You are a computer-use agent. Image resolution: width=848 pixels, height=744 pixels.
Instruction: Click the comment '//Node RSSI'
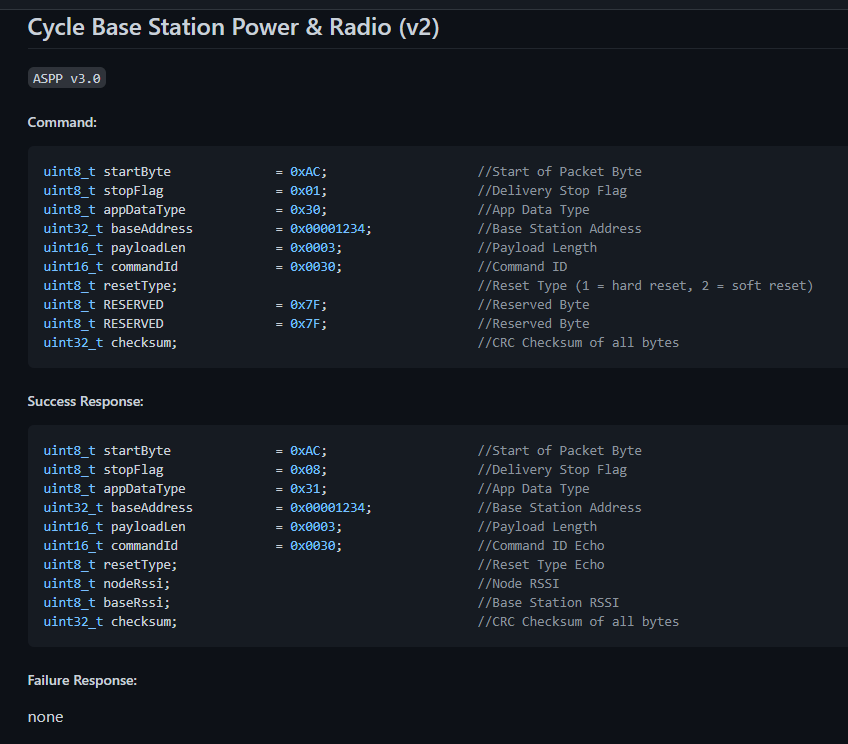coord(518,584)
